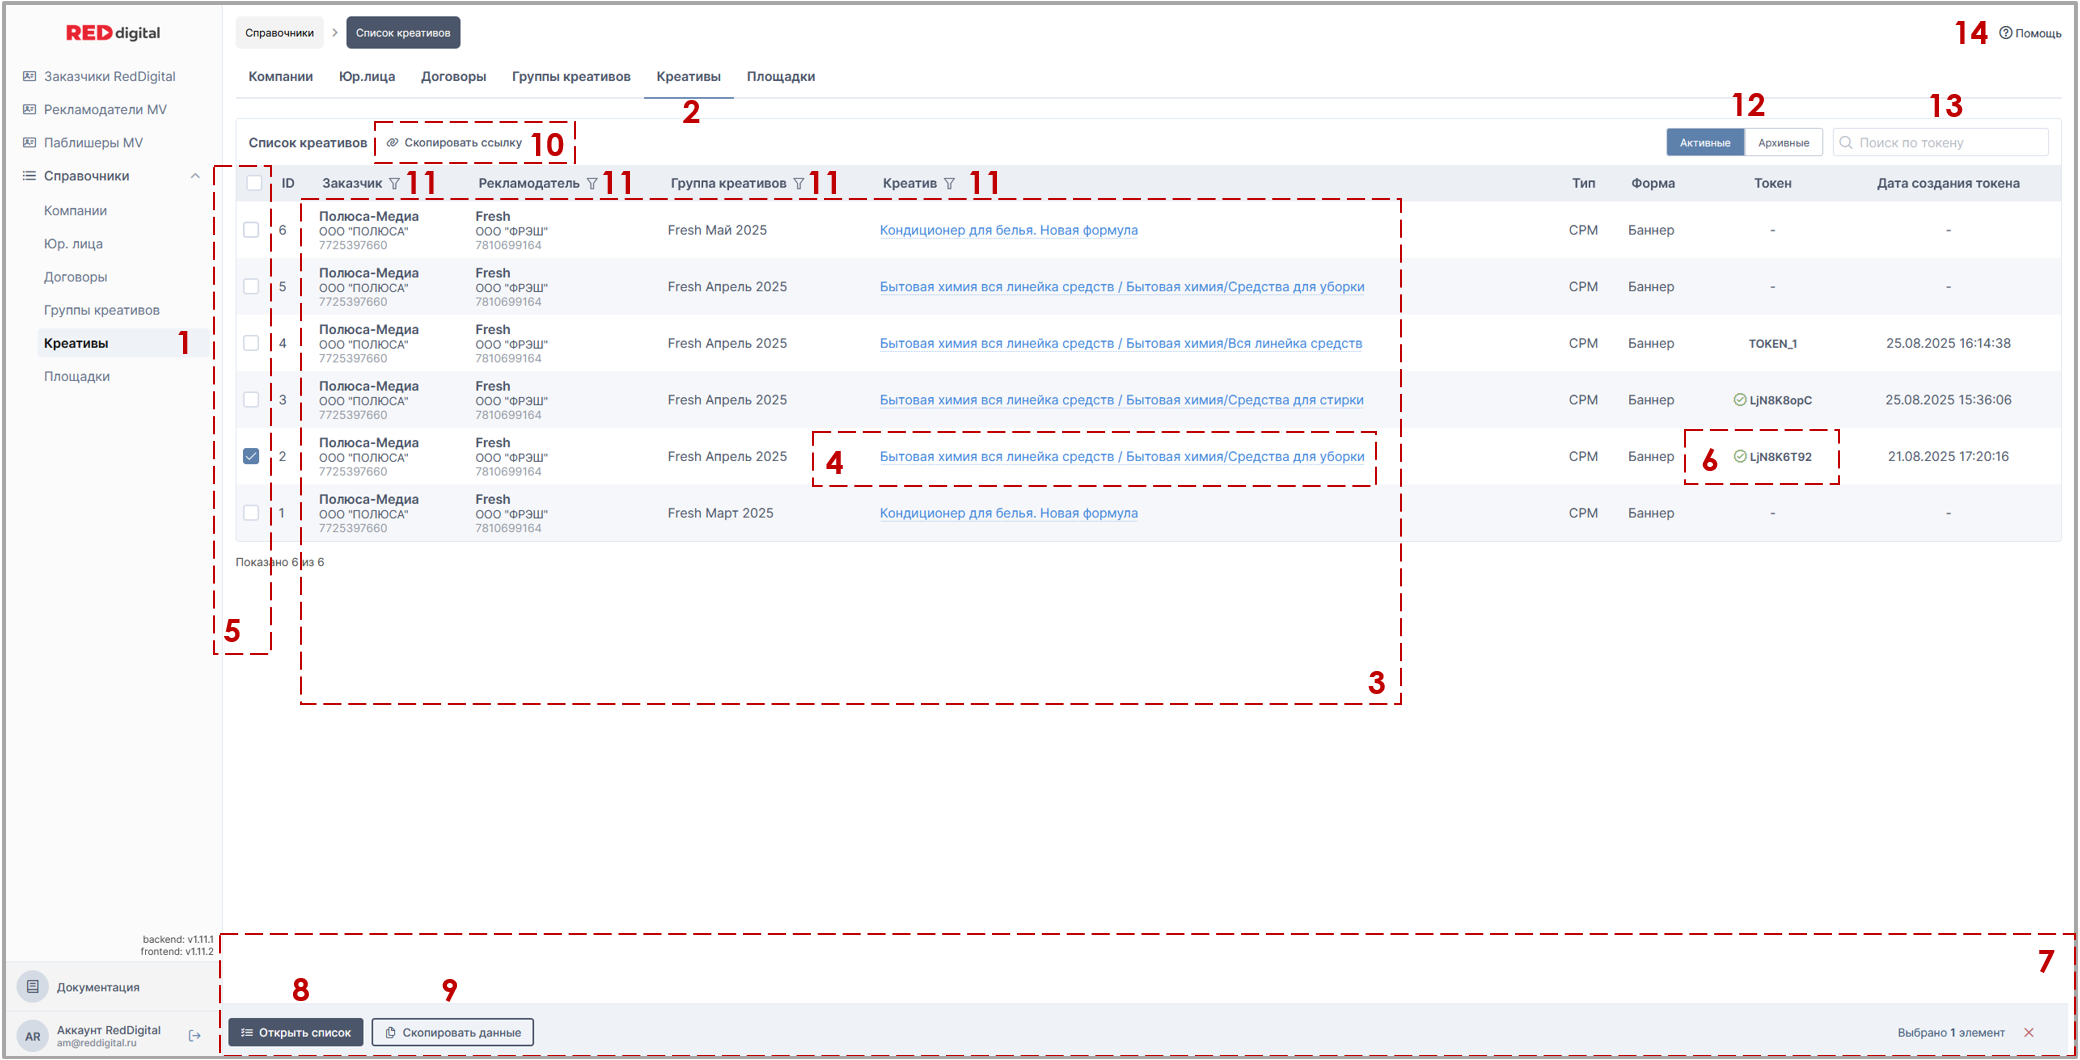
Task: Toggle the select-all checkbox in table header
Action: point(254,183)
